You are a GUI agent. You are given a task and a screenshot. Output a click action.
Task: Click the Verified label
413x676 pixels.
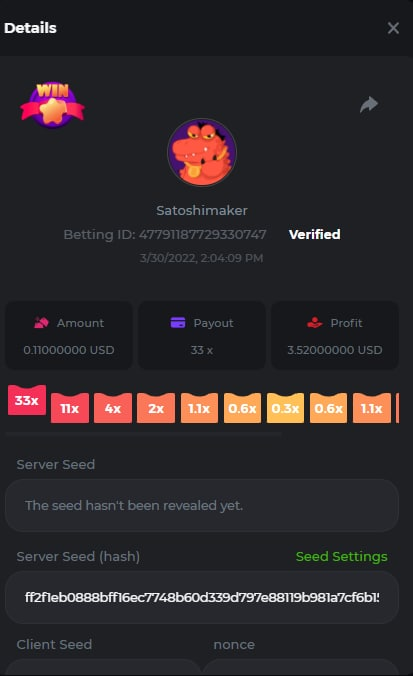pos(315,234)
